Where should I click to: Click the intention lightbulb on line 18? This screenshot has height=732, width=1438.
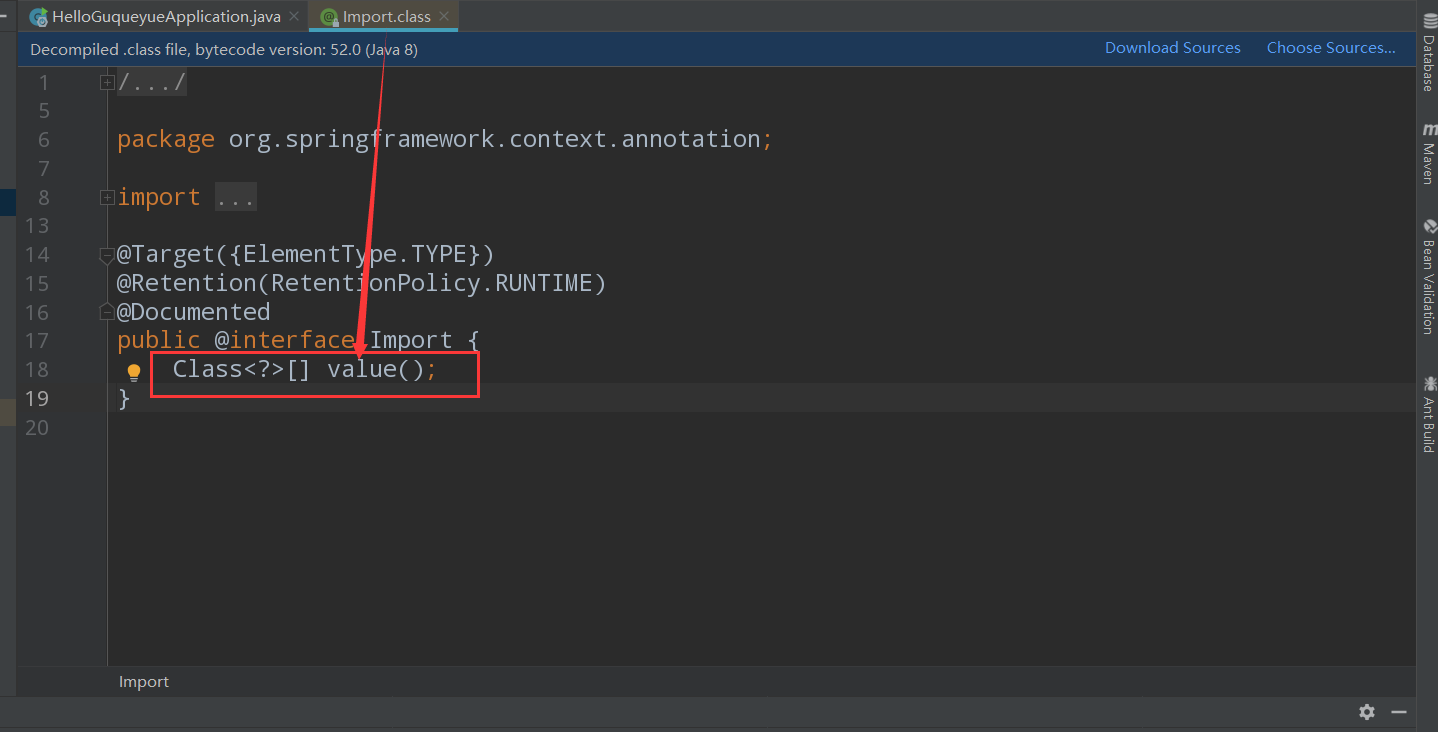133,371
